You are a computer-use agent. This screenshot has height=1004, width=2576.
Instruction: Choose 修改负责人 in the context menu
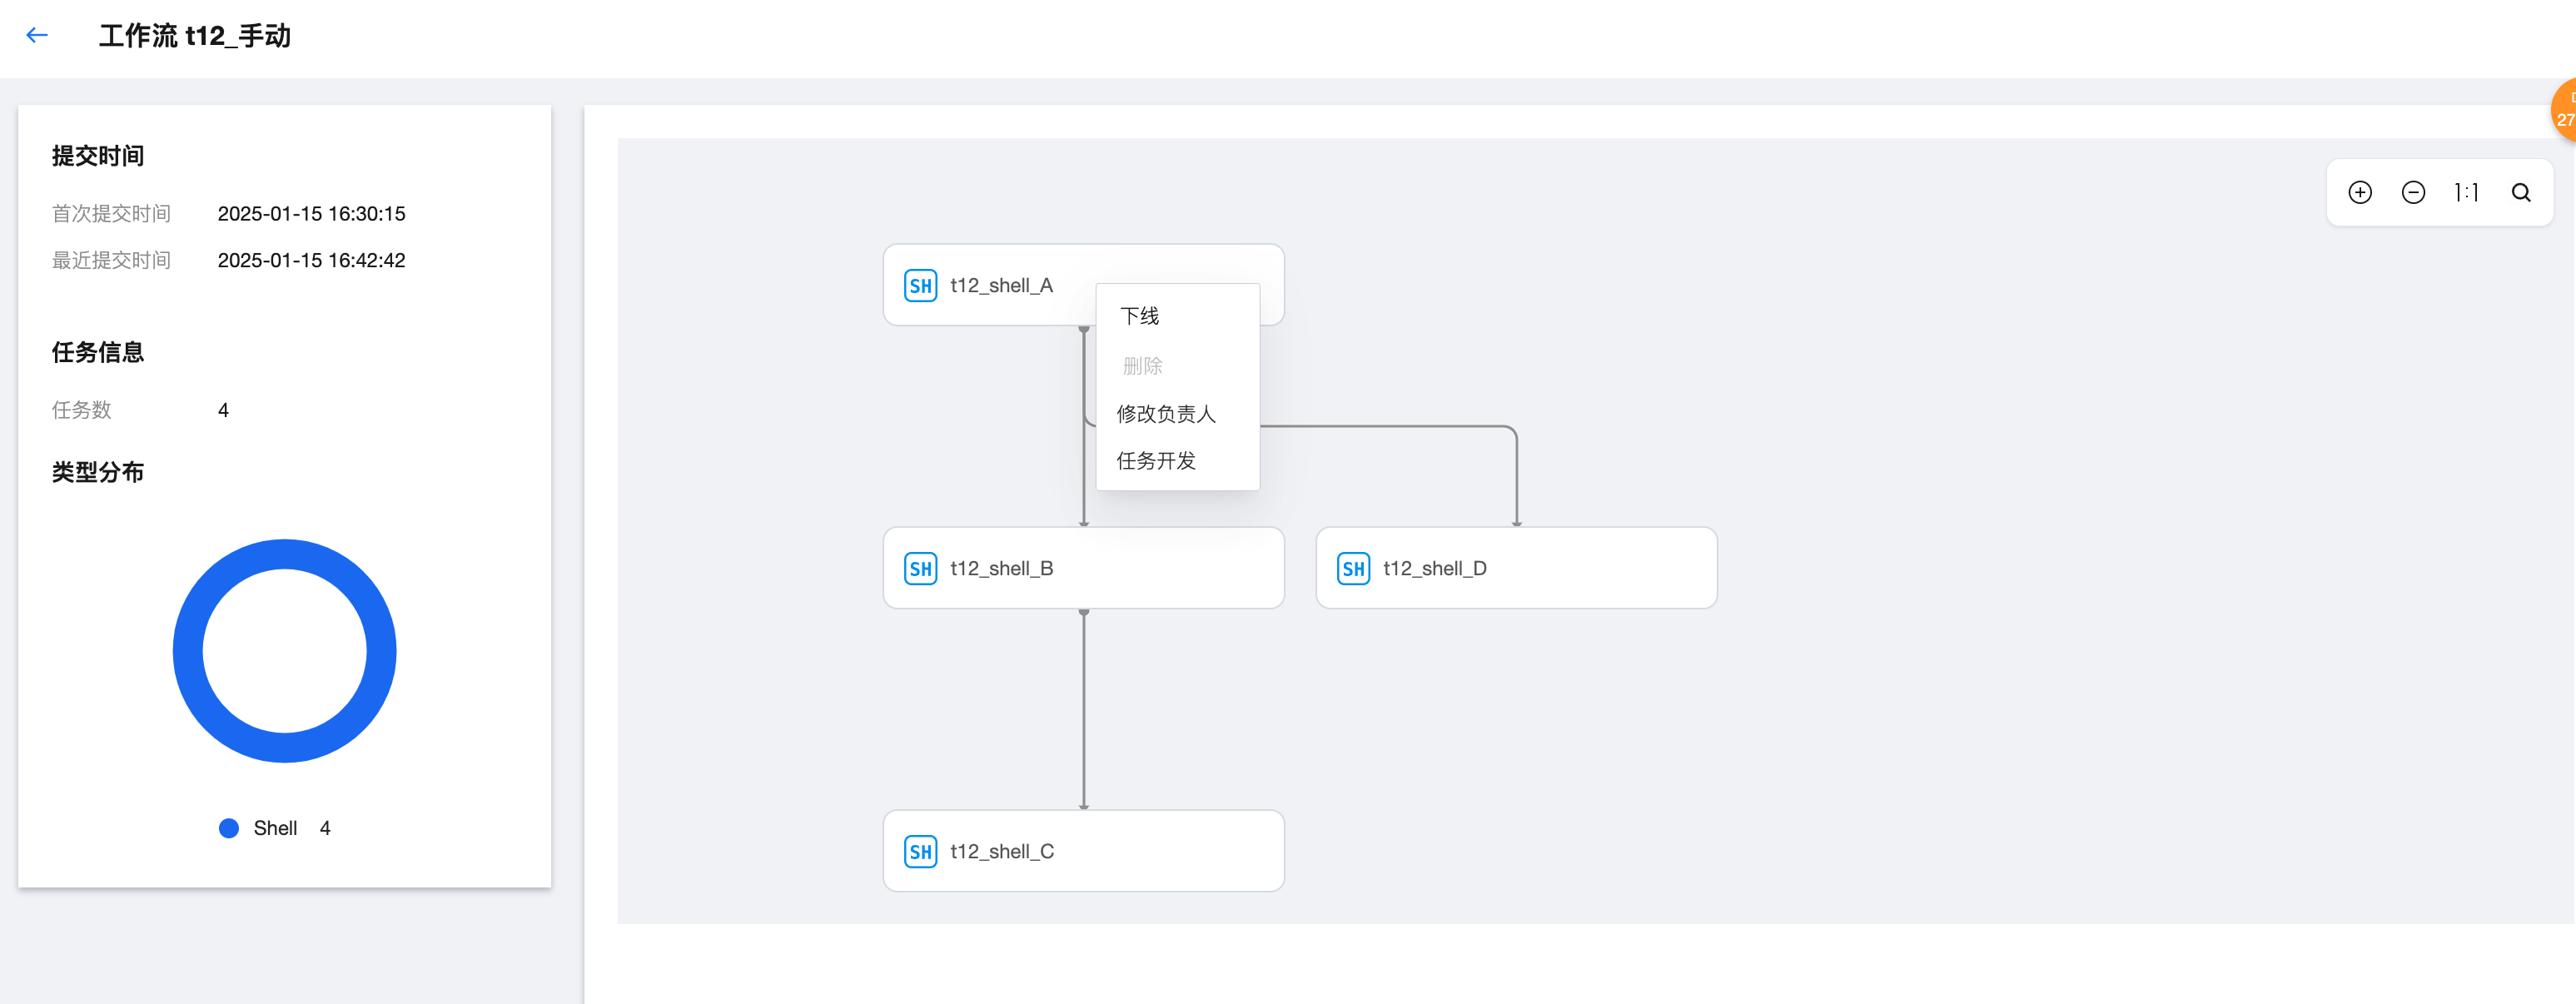tap(1166, 414)
